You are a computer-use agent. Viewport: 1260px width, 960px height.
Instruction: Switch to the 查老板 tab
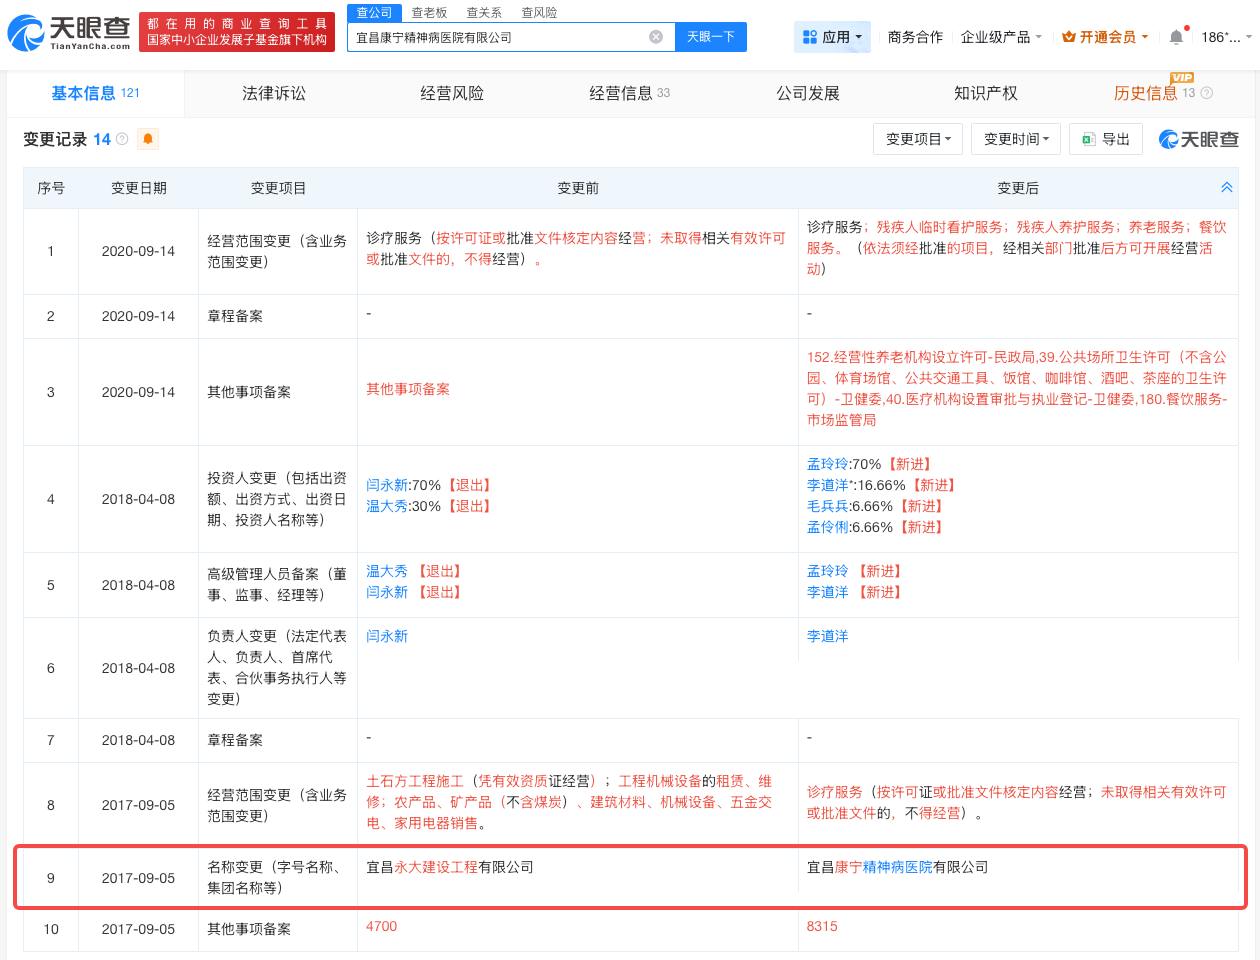(x=428, y=12)
